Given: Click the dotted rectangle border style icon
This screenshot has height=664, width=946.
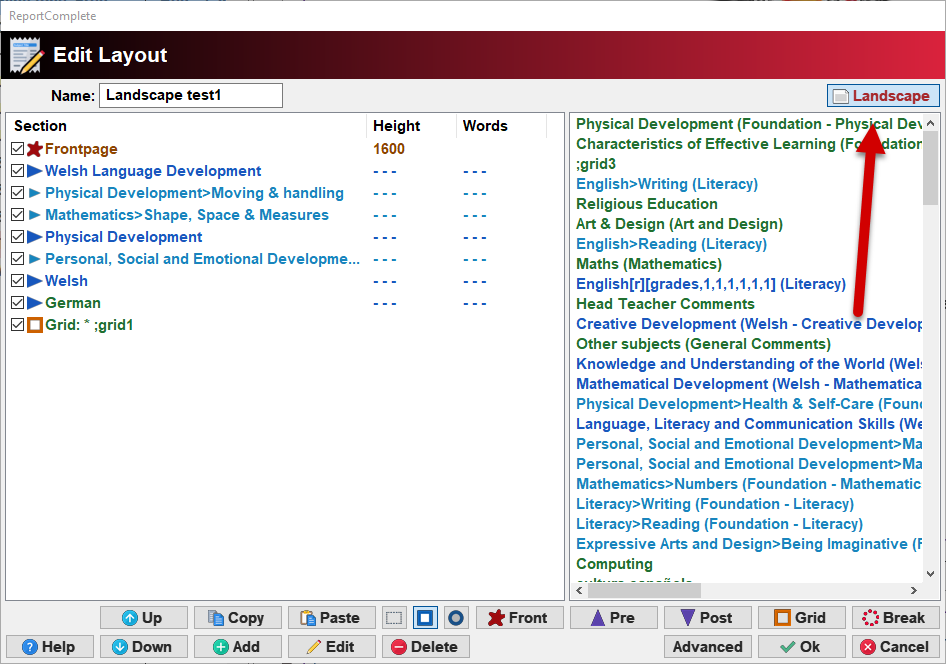Looking at the screenshot, I should (394, 618).
